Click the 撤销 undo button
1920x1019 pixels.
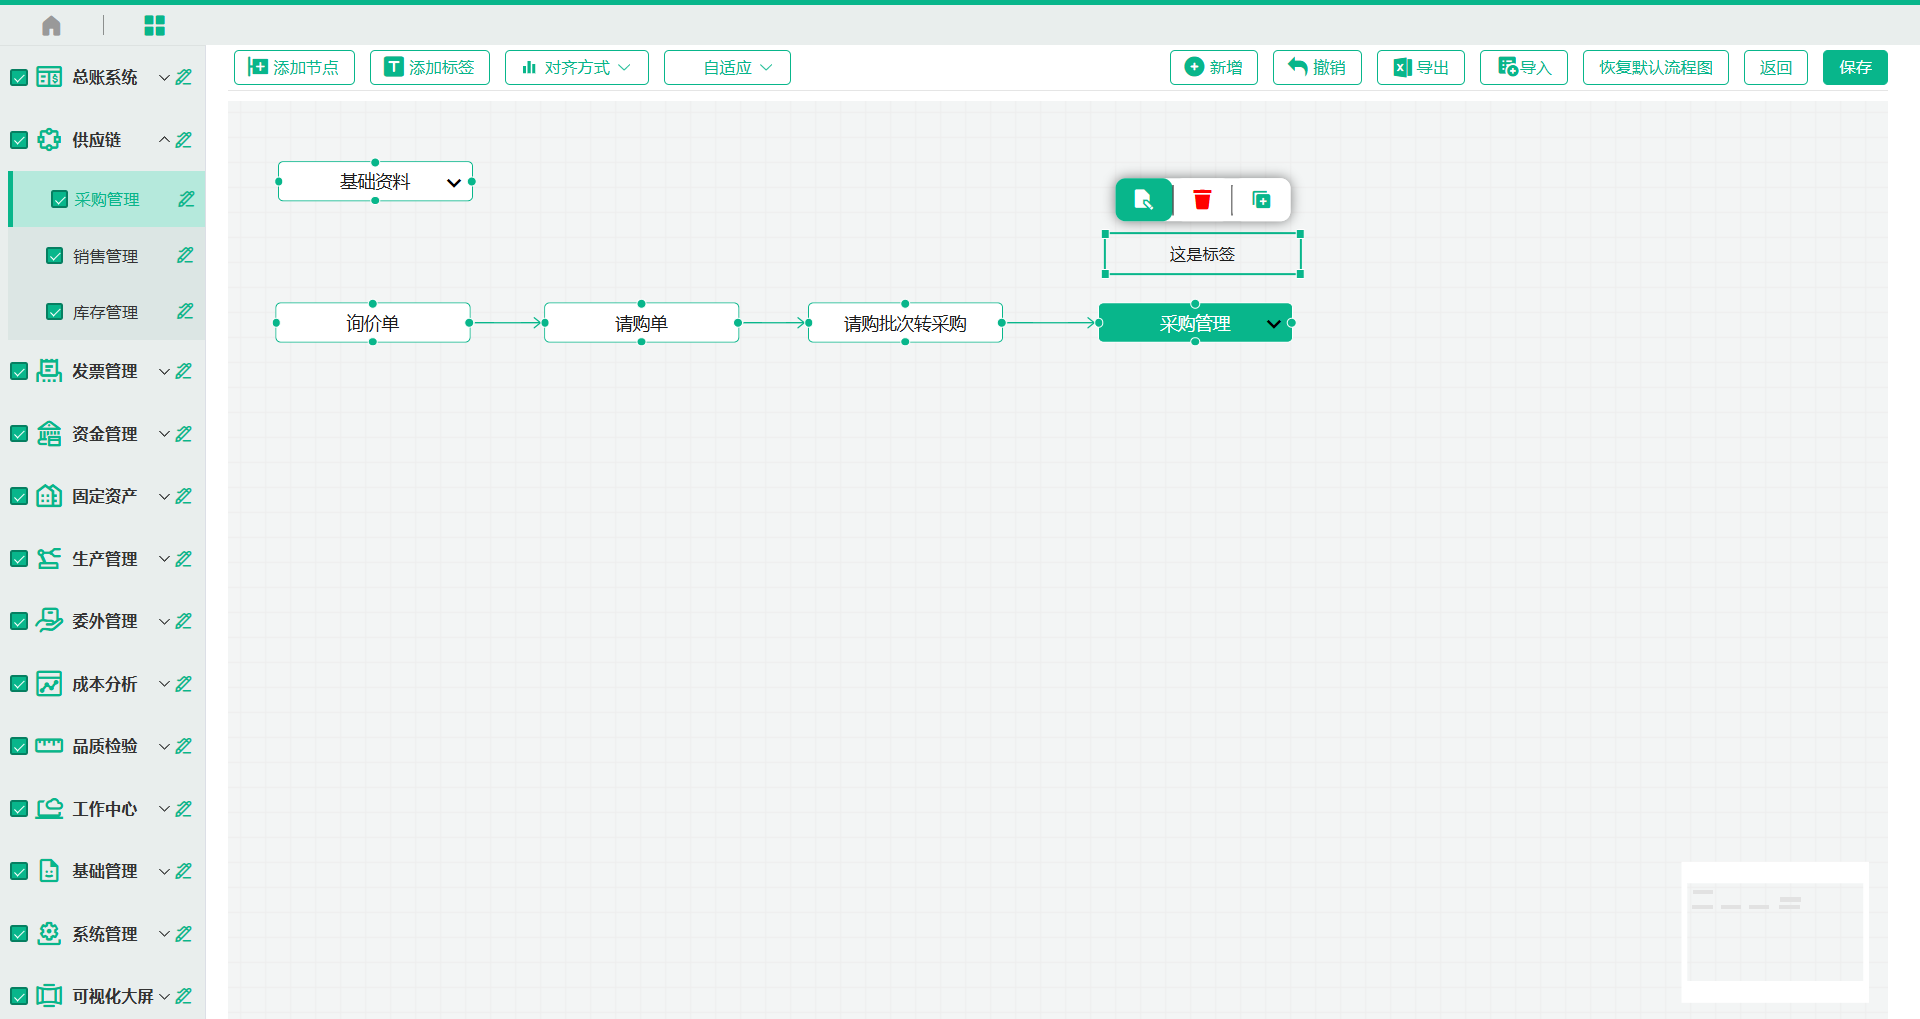[1317, 67]
